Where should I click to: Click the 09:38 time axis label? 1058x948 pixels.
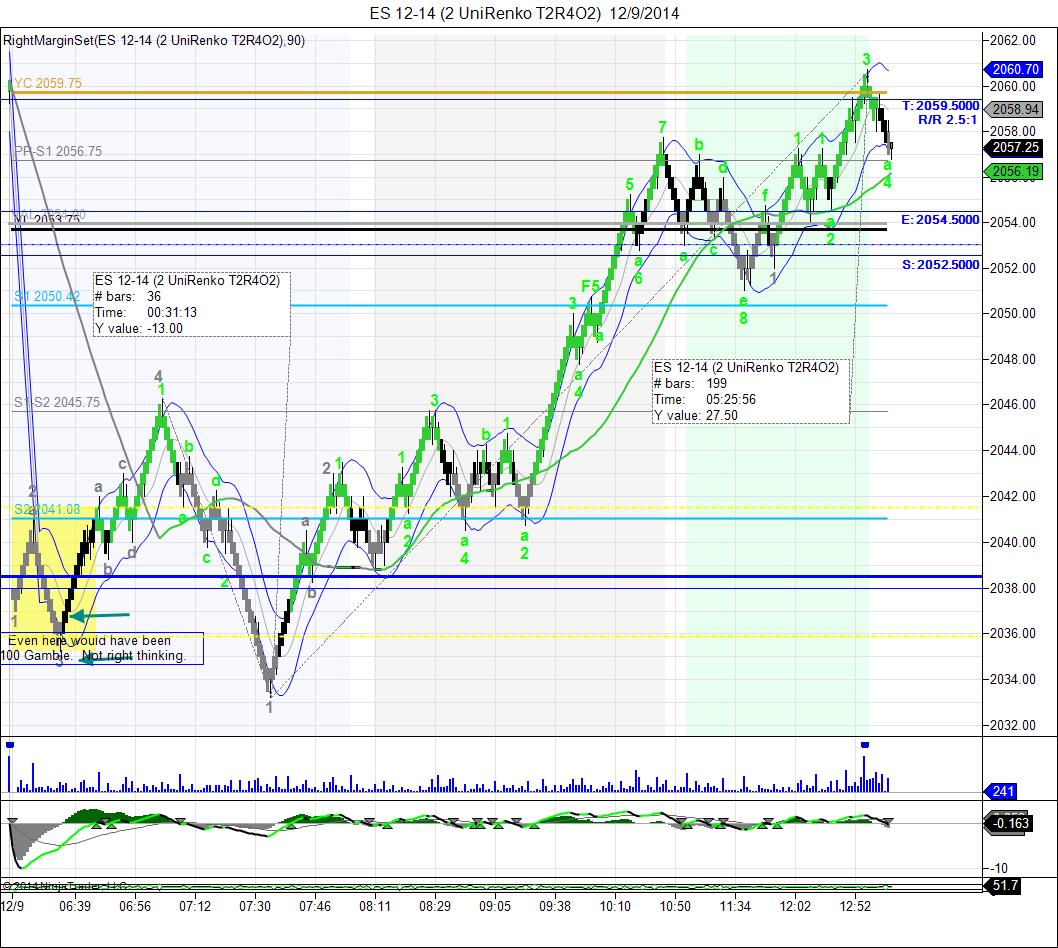(x=555, y=906)
